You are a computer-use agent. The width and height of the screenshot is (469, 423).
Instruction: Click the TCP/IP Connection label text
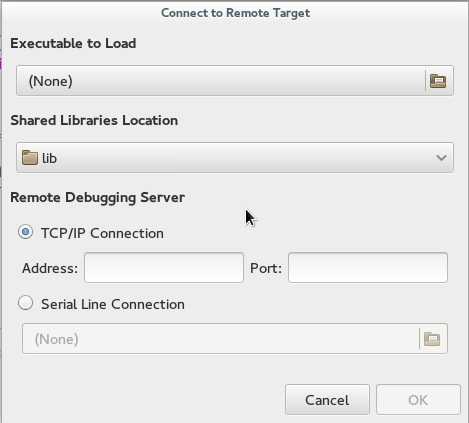coord(102,233)
